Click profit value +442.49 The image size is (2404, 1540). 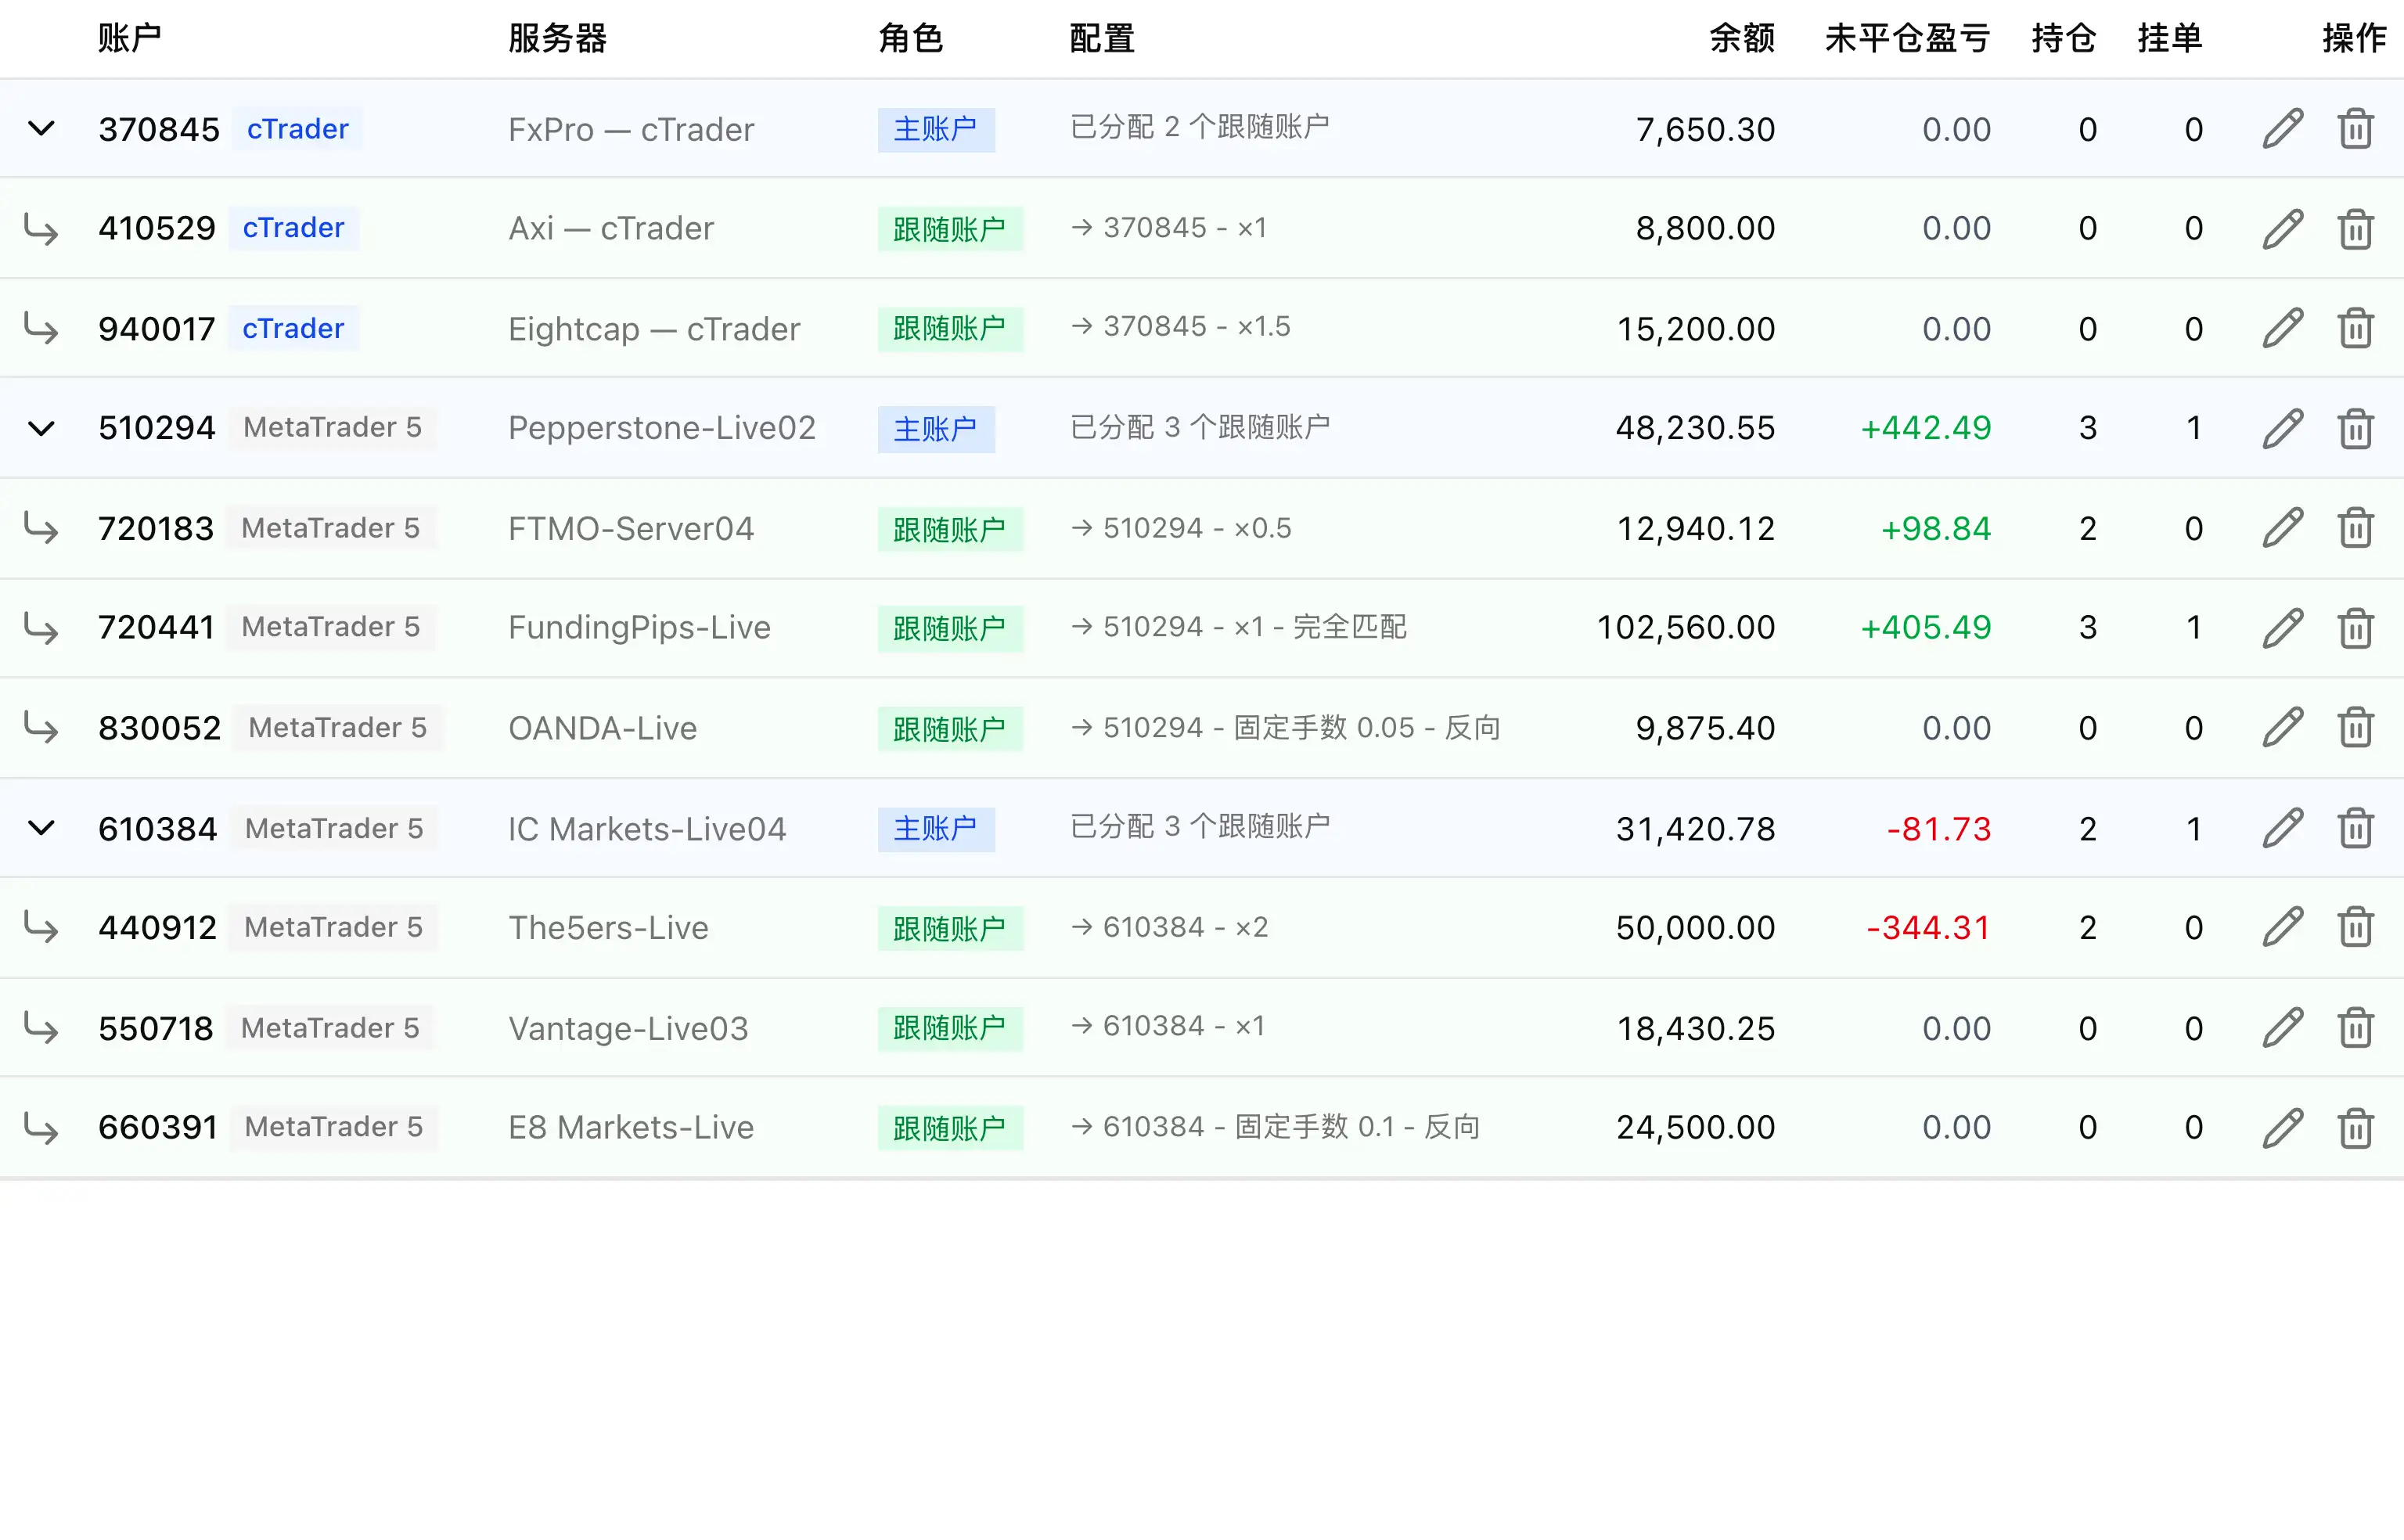click(1926, 428)
